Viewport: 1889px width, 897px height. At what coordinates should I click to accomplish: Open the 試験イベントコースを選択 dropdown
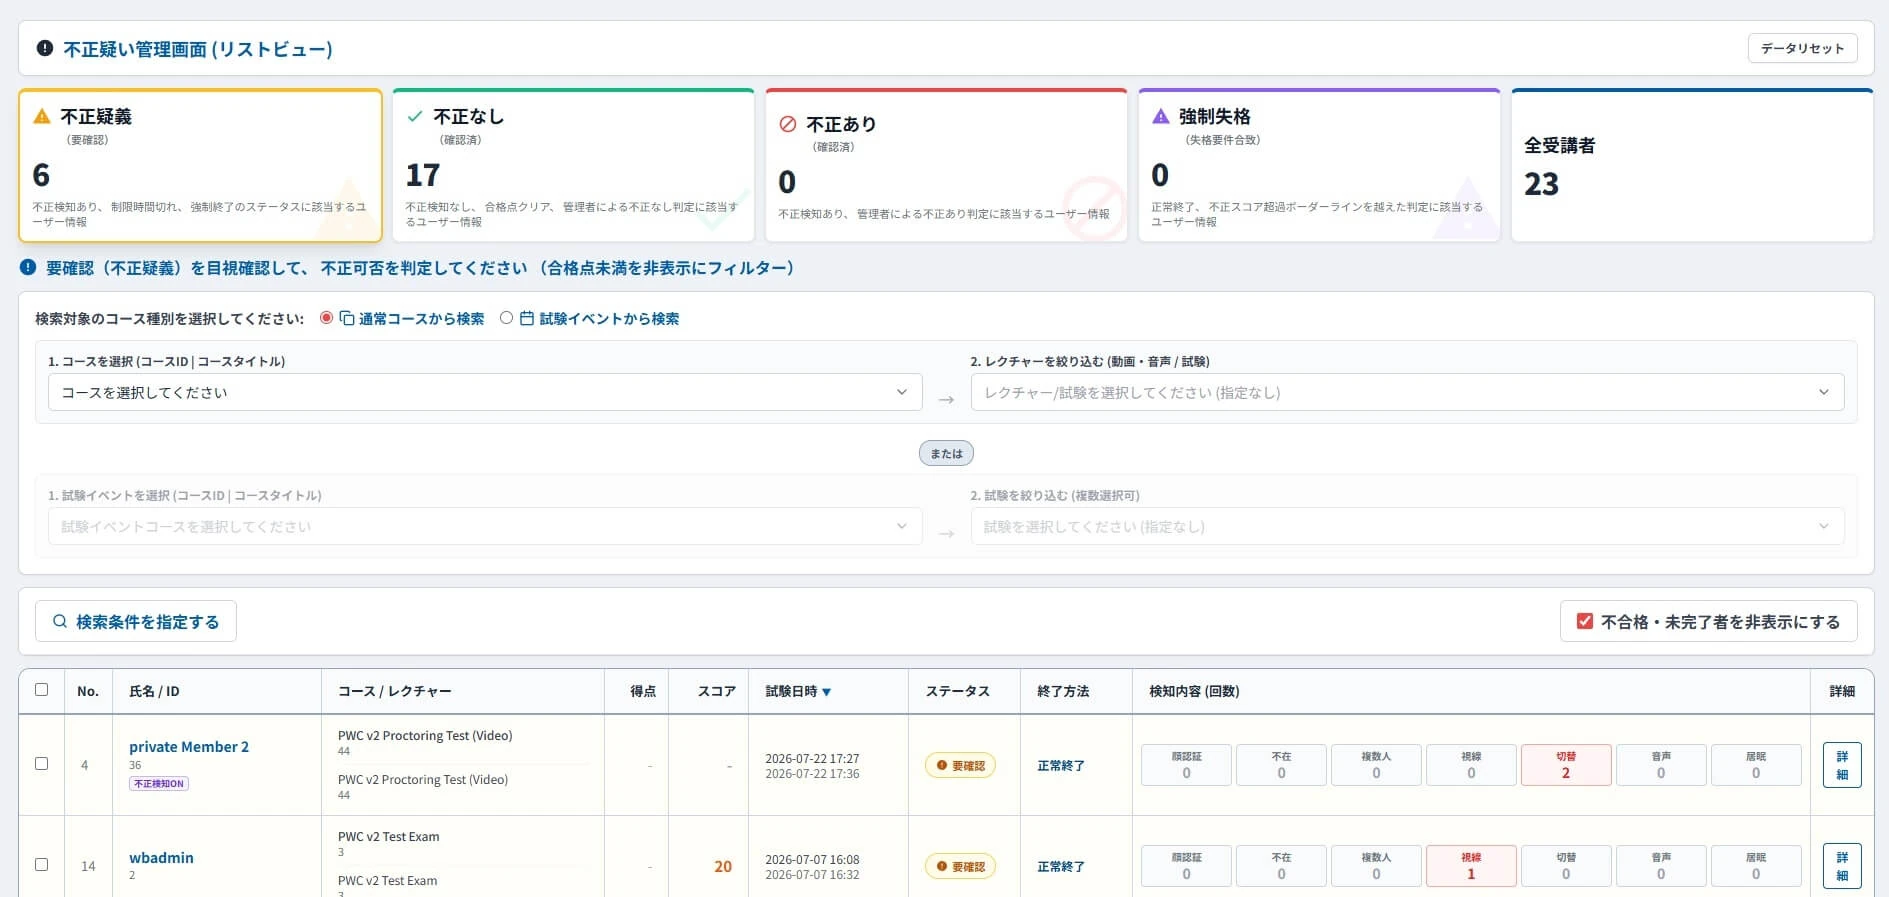(485, 526)
